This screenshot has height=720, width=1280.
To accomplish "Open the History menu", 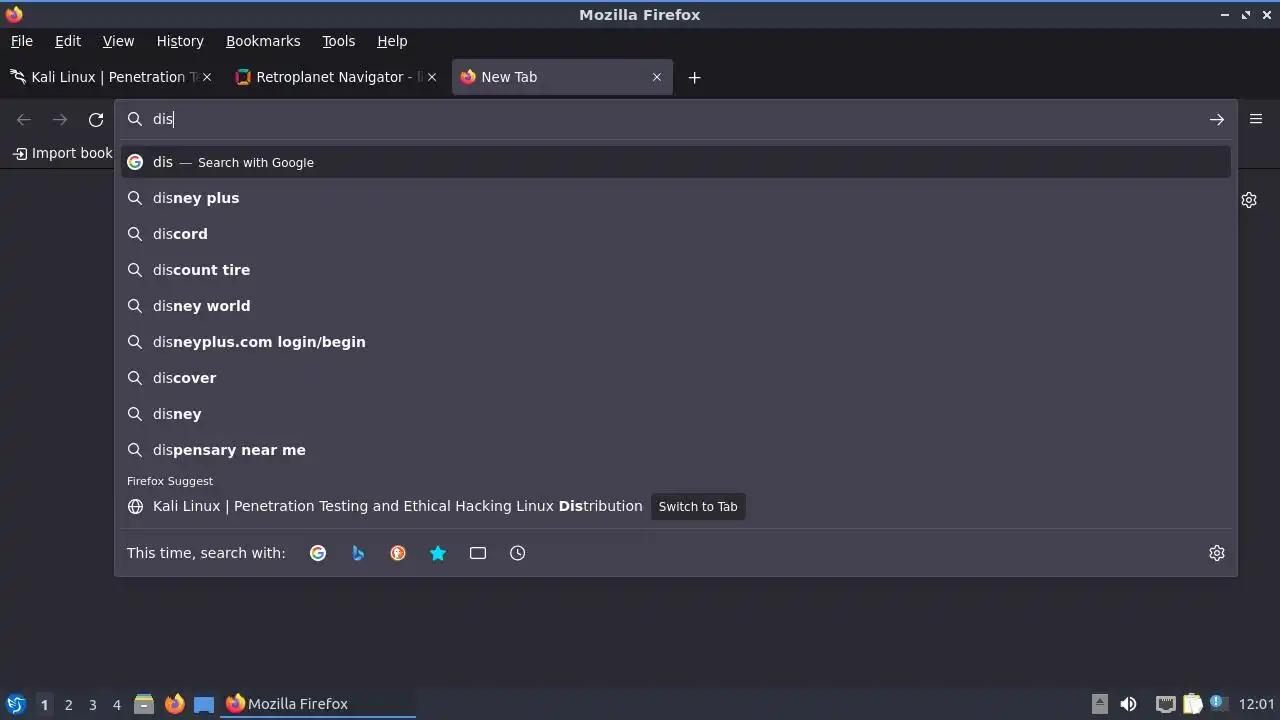I will coord(180,41).
